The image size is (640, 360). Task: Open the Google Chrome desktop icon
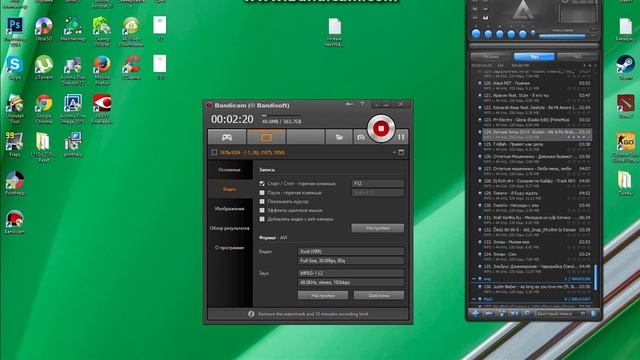click(x=44, y=109)
